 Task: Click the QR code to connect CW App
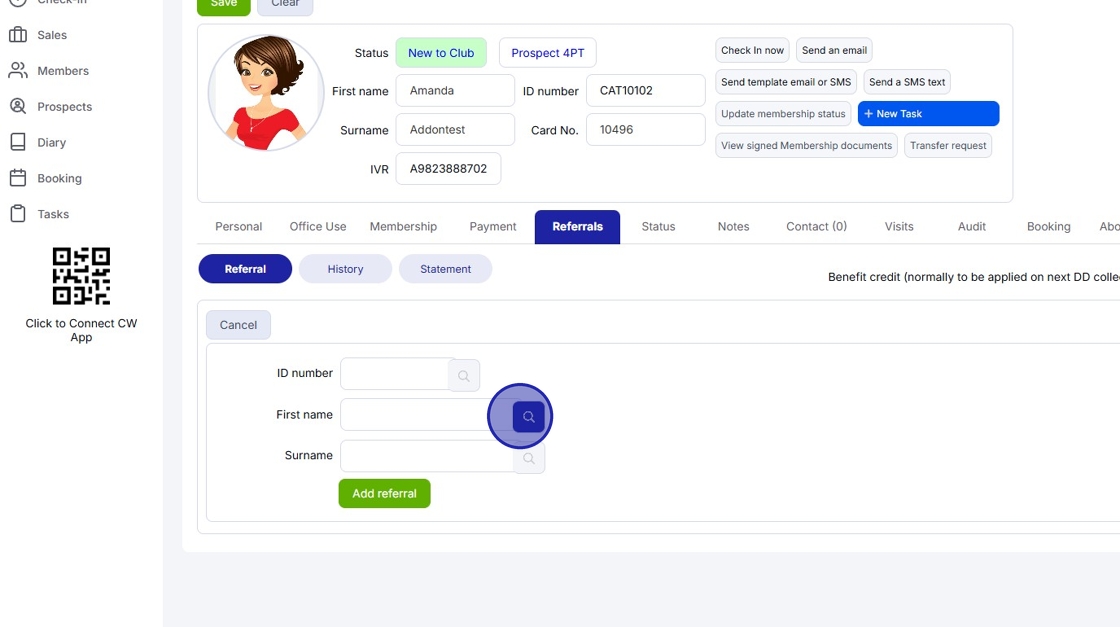[x=81, y=276]
